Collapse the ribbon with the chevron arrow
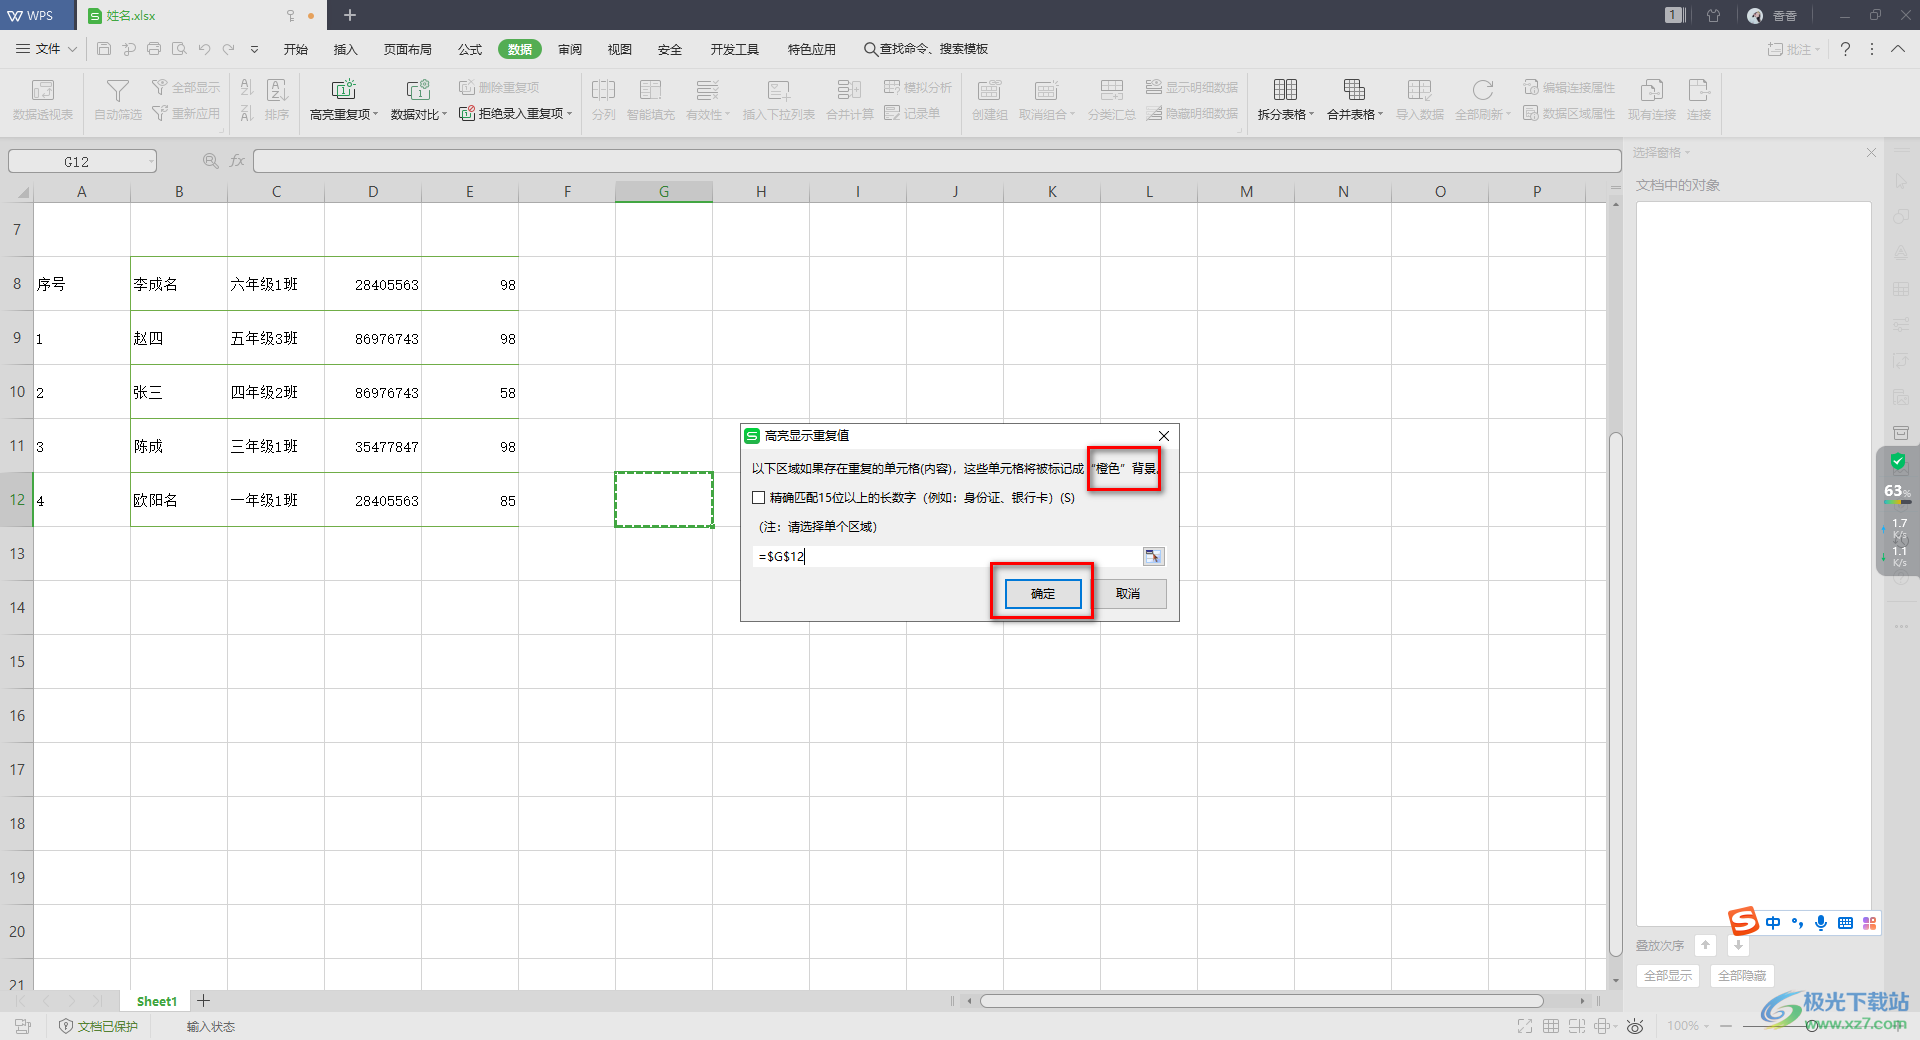The image size is (1920, 1040). point(1897,49)
